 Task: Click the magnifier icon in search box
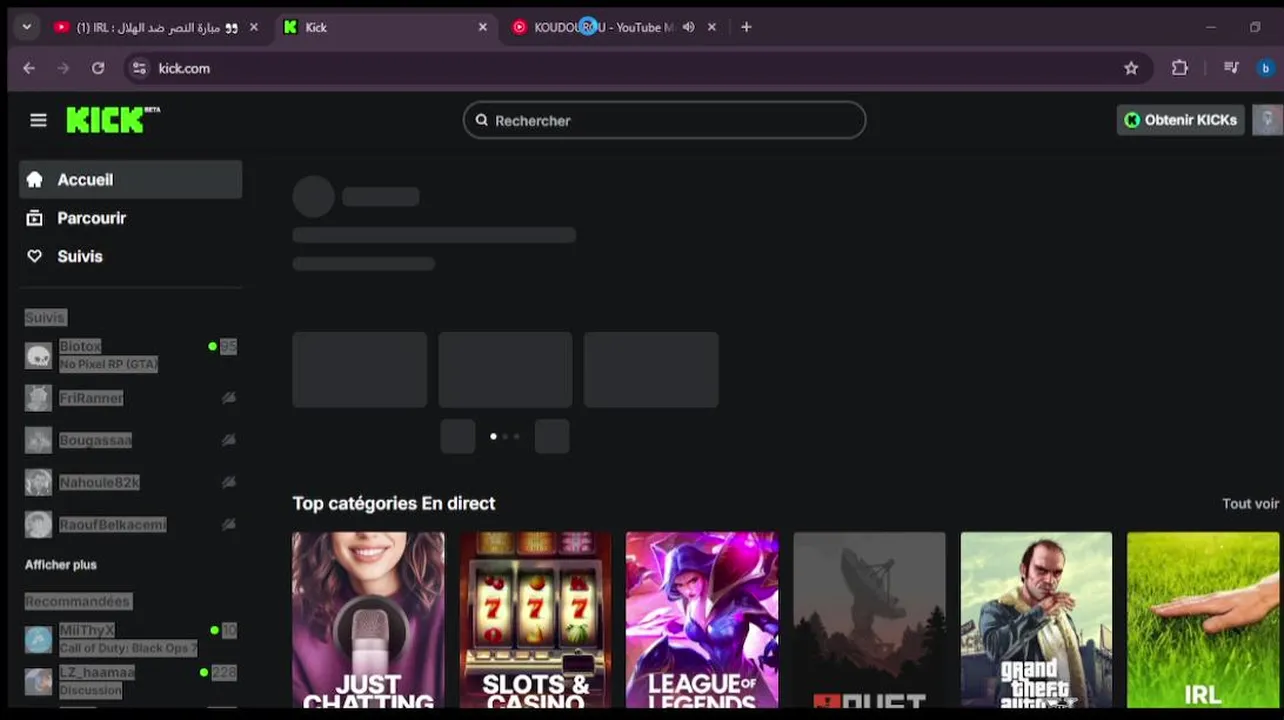tap(482, 120)
